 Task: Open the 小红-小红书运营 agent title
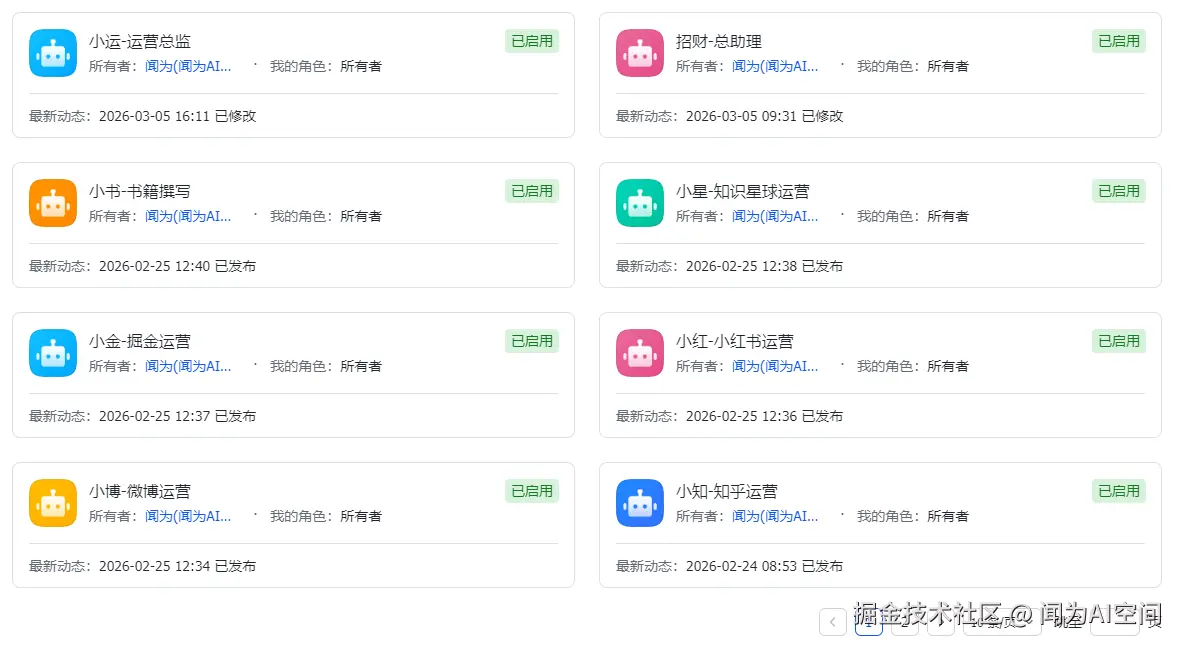(x=734, y=342)
